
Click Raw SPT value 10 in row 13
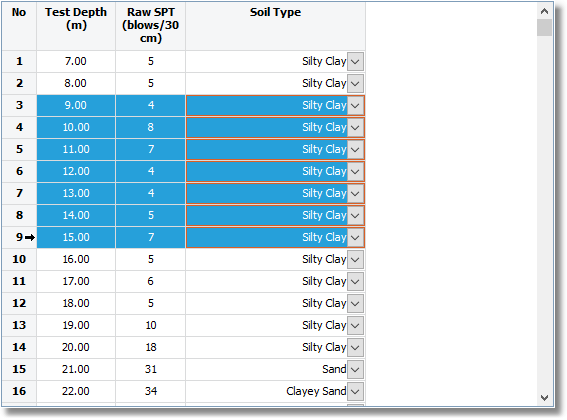click(x=150, y=326)
